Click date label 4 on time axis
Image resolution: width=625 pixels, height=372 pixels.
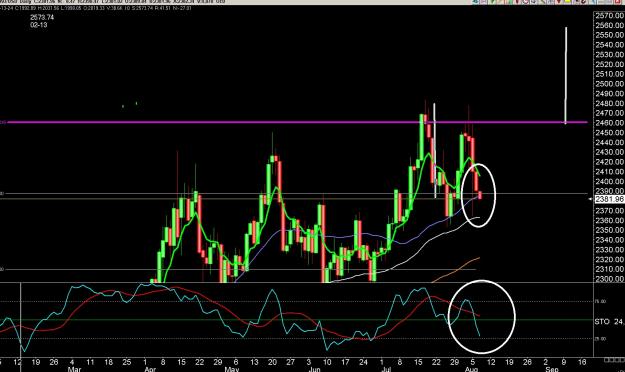point(72,362)
